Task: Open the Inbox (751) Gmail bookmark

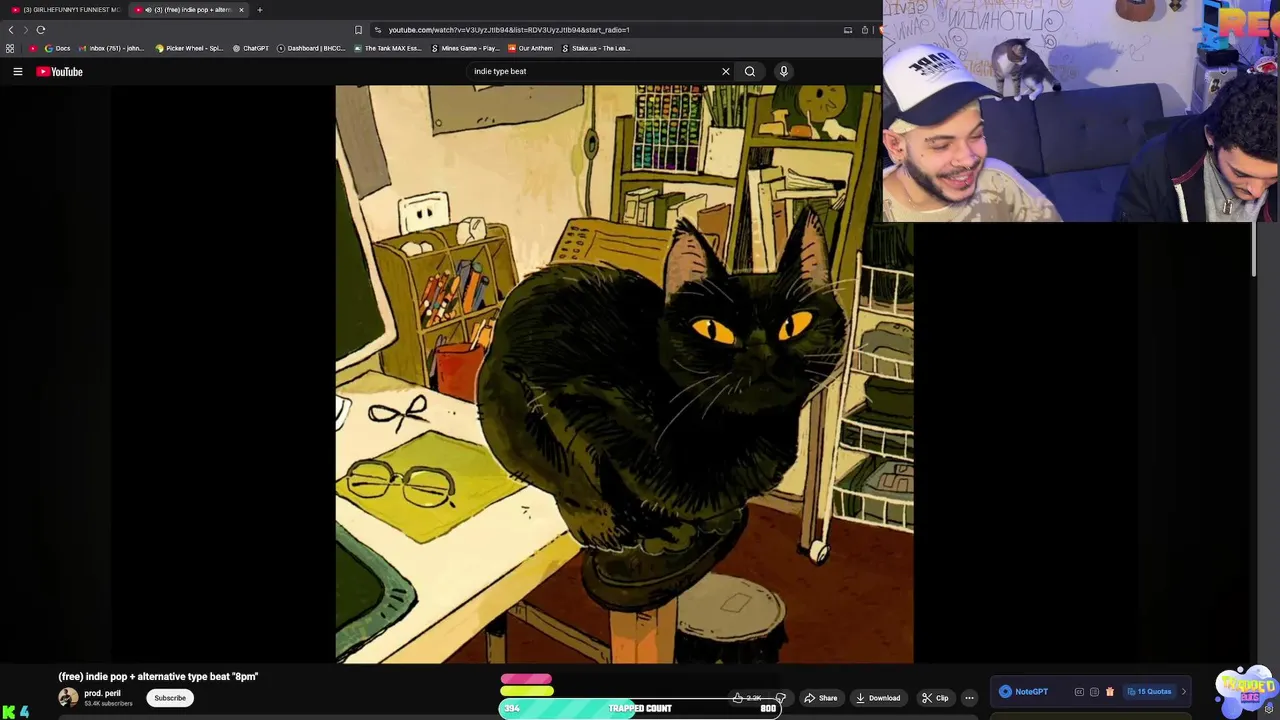Action: [x=111, y=48]
